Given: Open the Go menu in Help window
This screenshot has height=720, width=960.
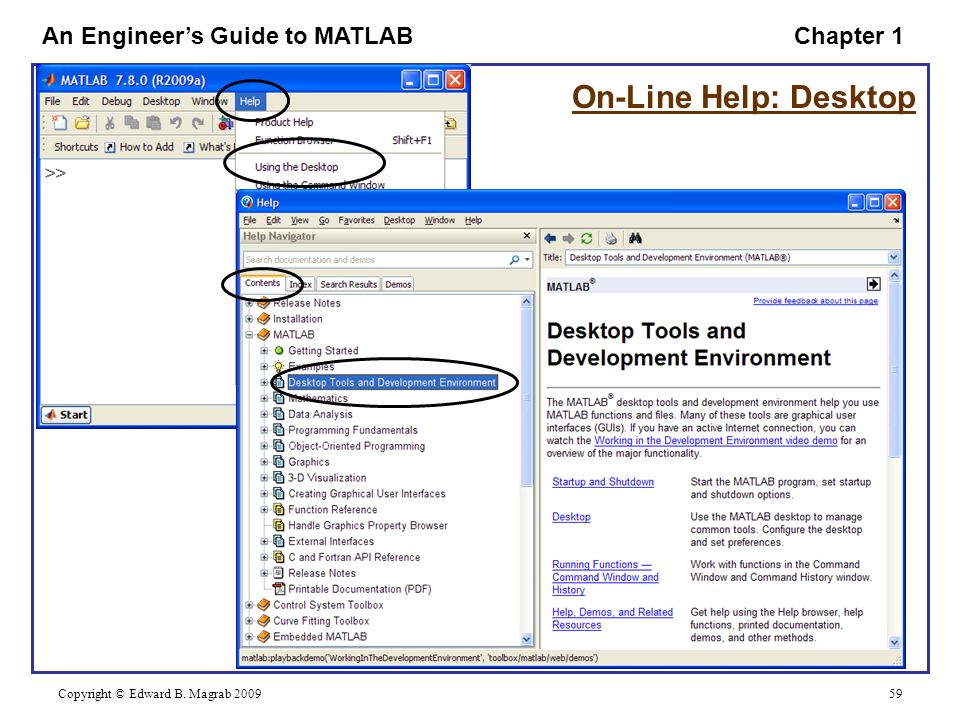Looking at the screenshot, I should [324, 220].
